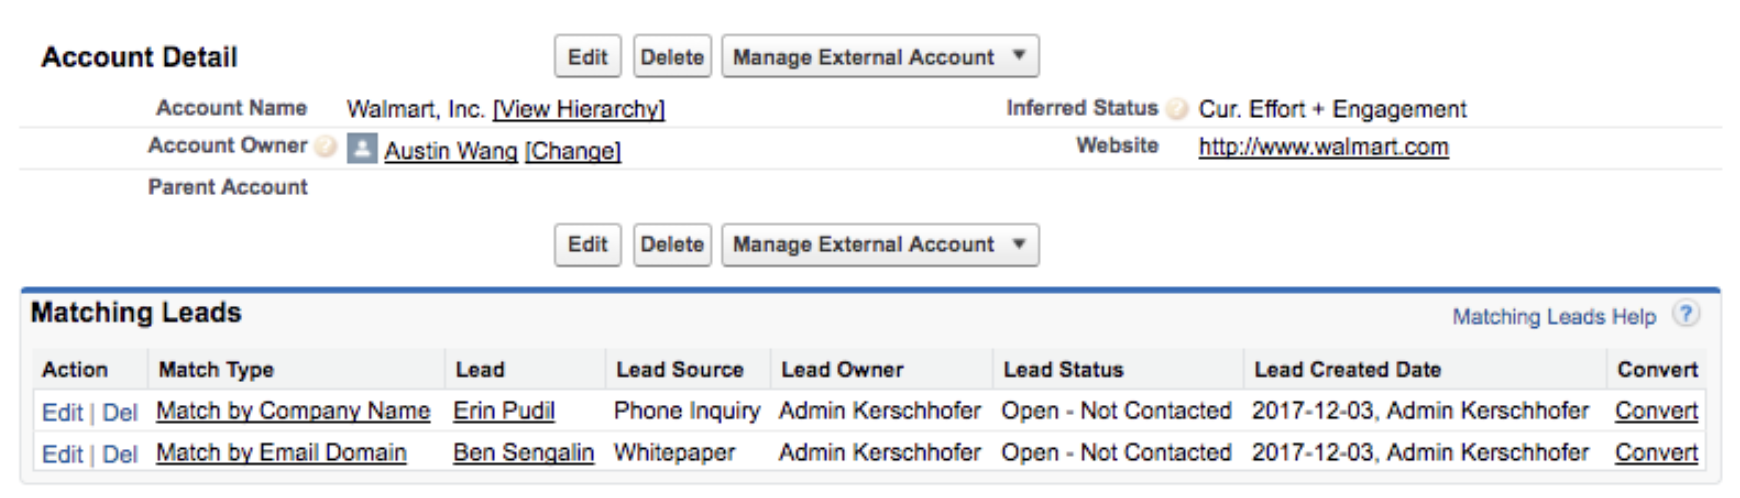Open lead Ben Sengalin
The width and height of the screenshot is (1740, 498).
click(x=523, y=453)
